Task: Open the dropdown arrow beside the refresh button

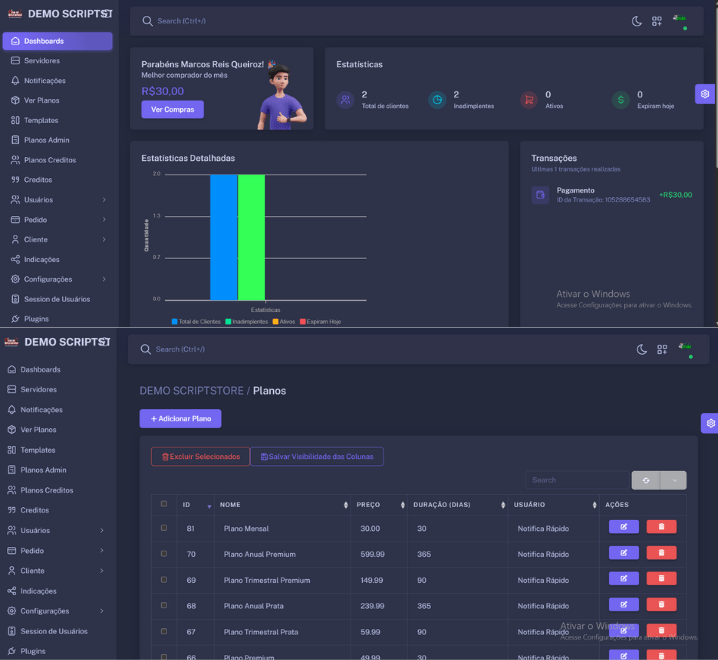Action: (x=673, y=480)
